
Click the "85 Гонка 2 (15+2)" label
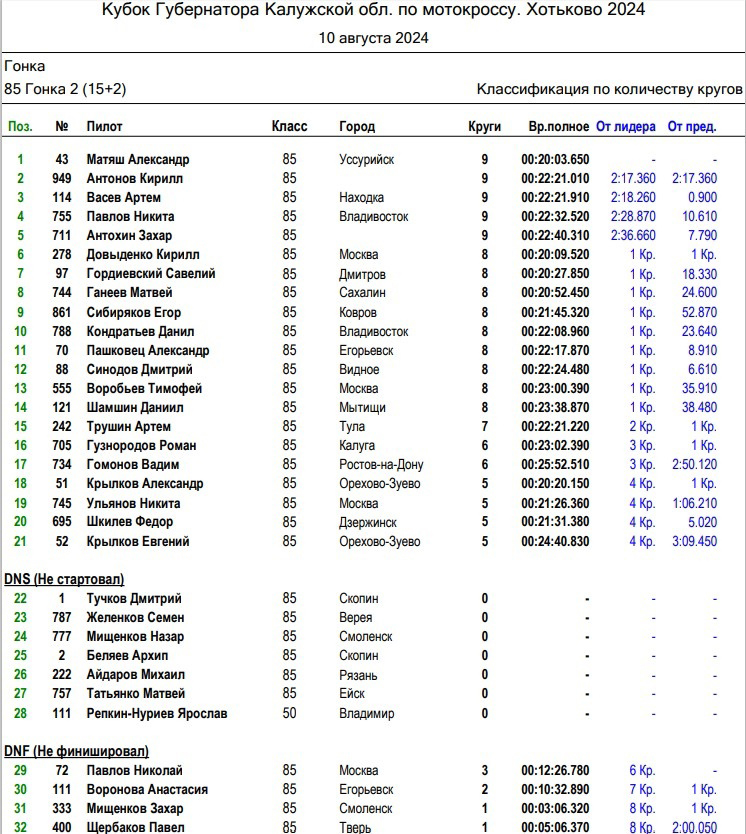tap(65, 89)
